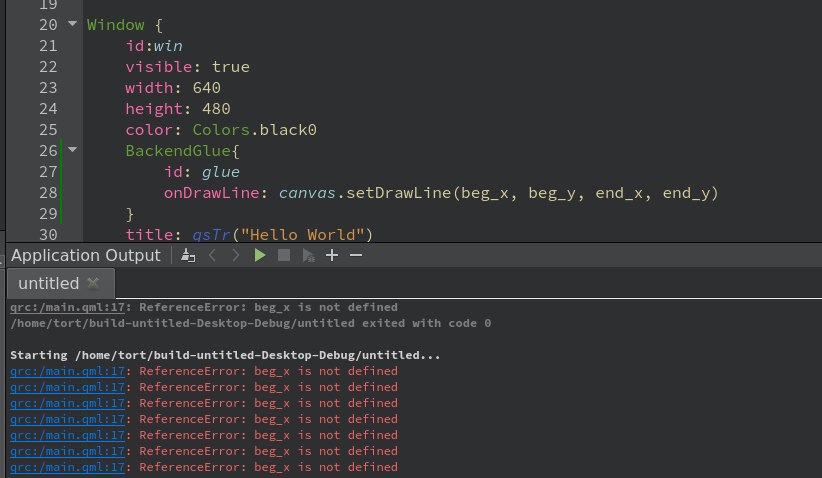Click line number 23 in the gutter
The height and width of the screenshot is (478, 822).
(48, 88)
